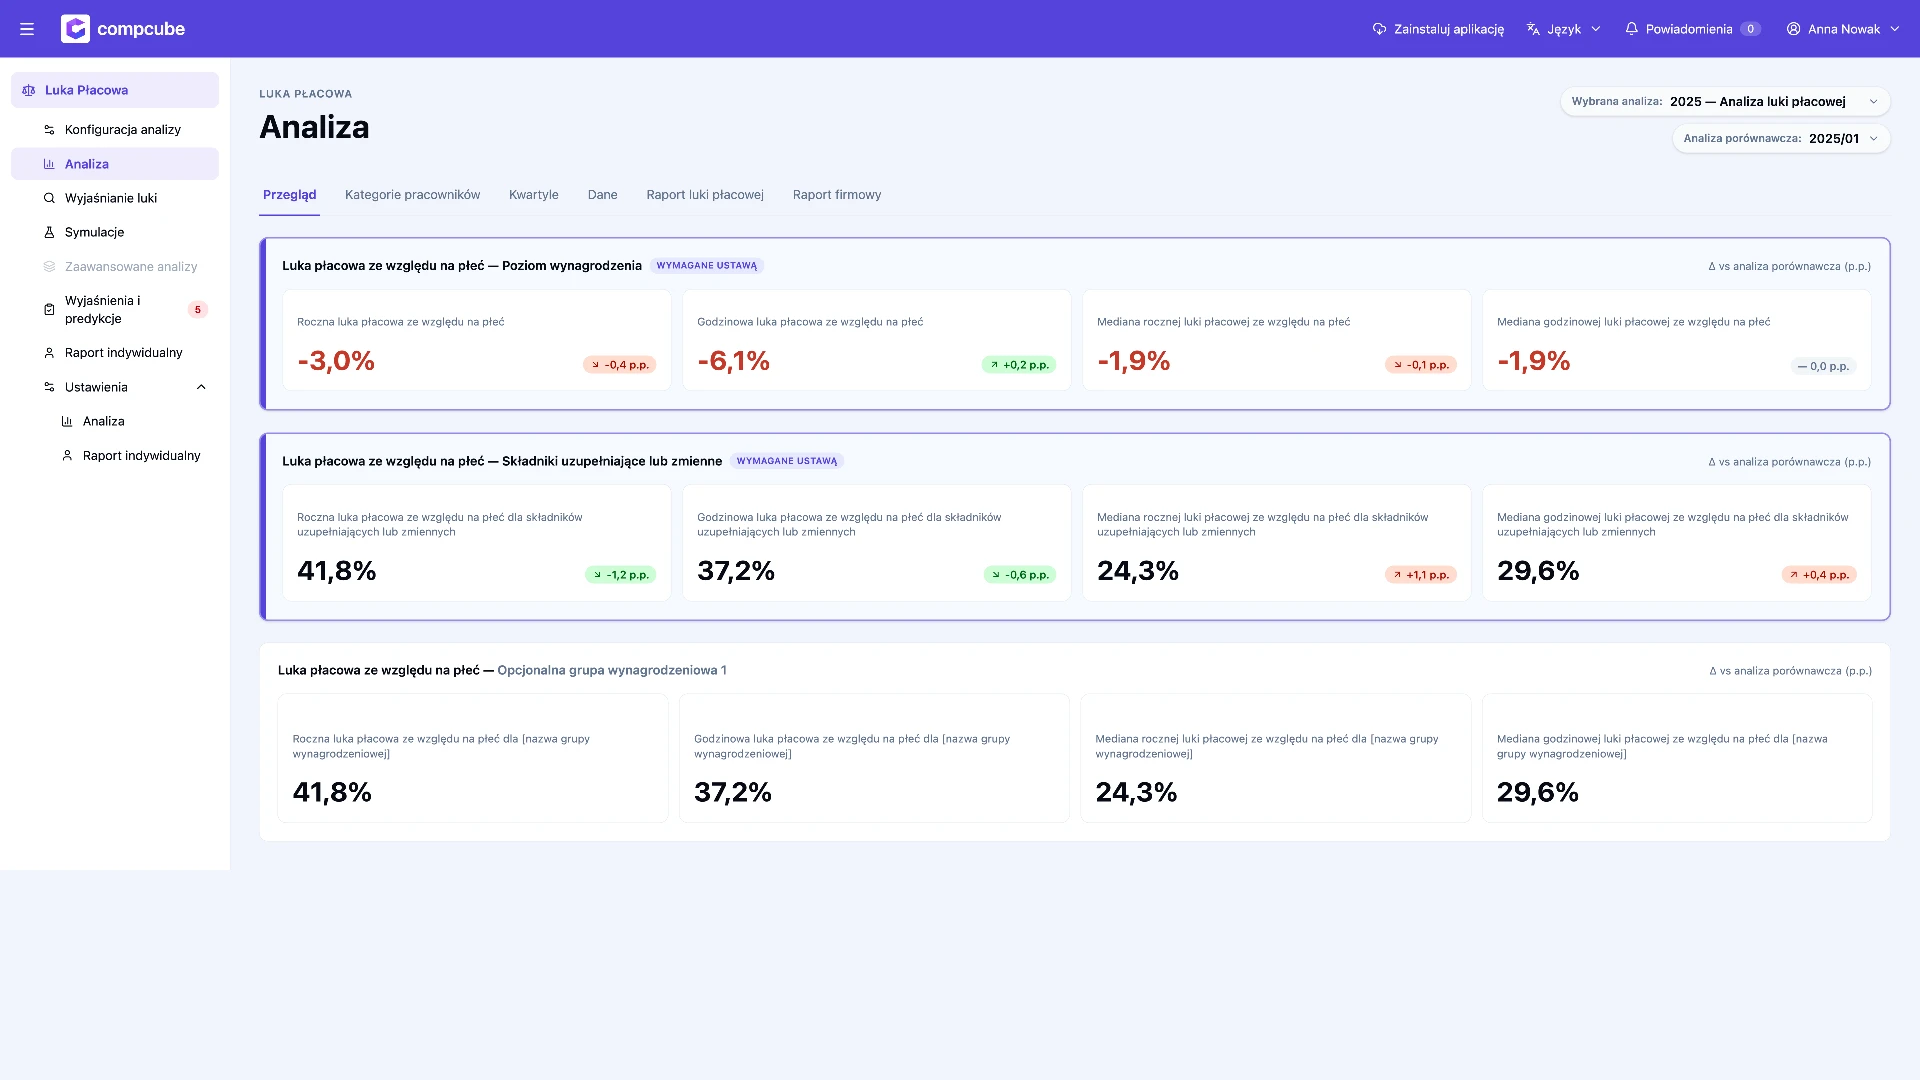Toggle the hamburger sidebar menu
Viewport: 1920px width, 1080px height.
[27, 29]
